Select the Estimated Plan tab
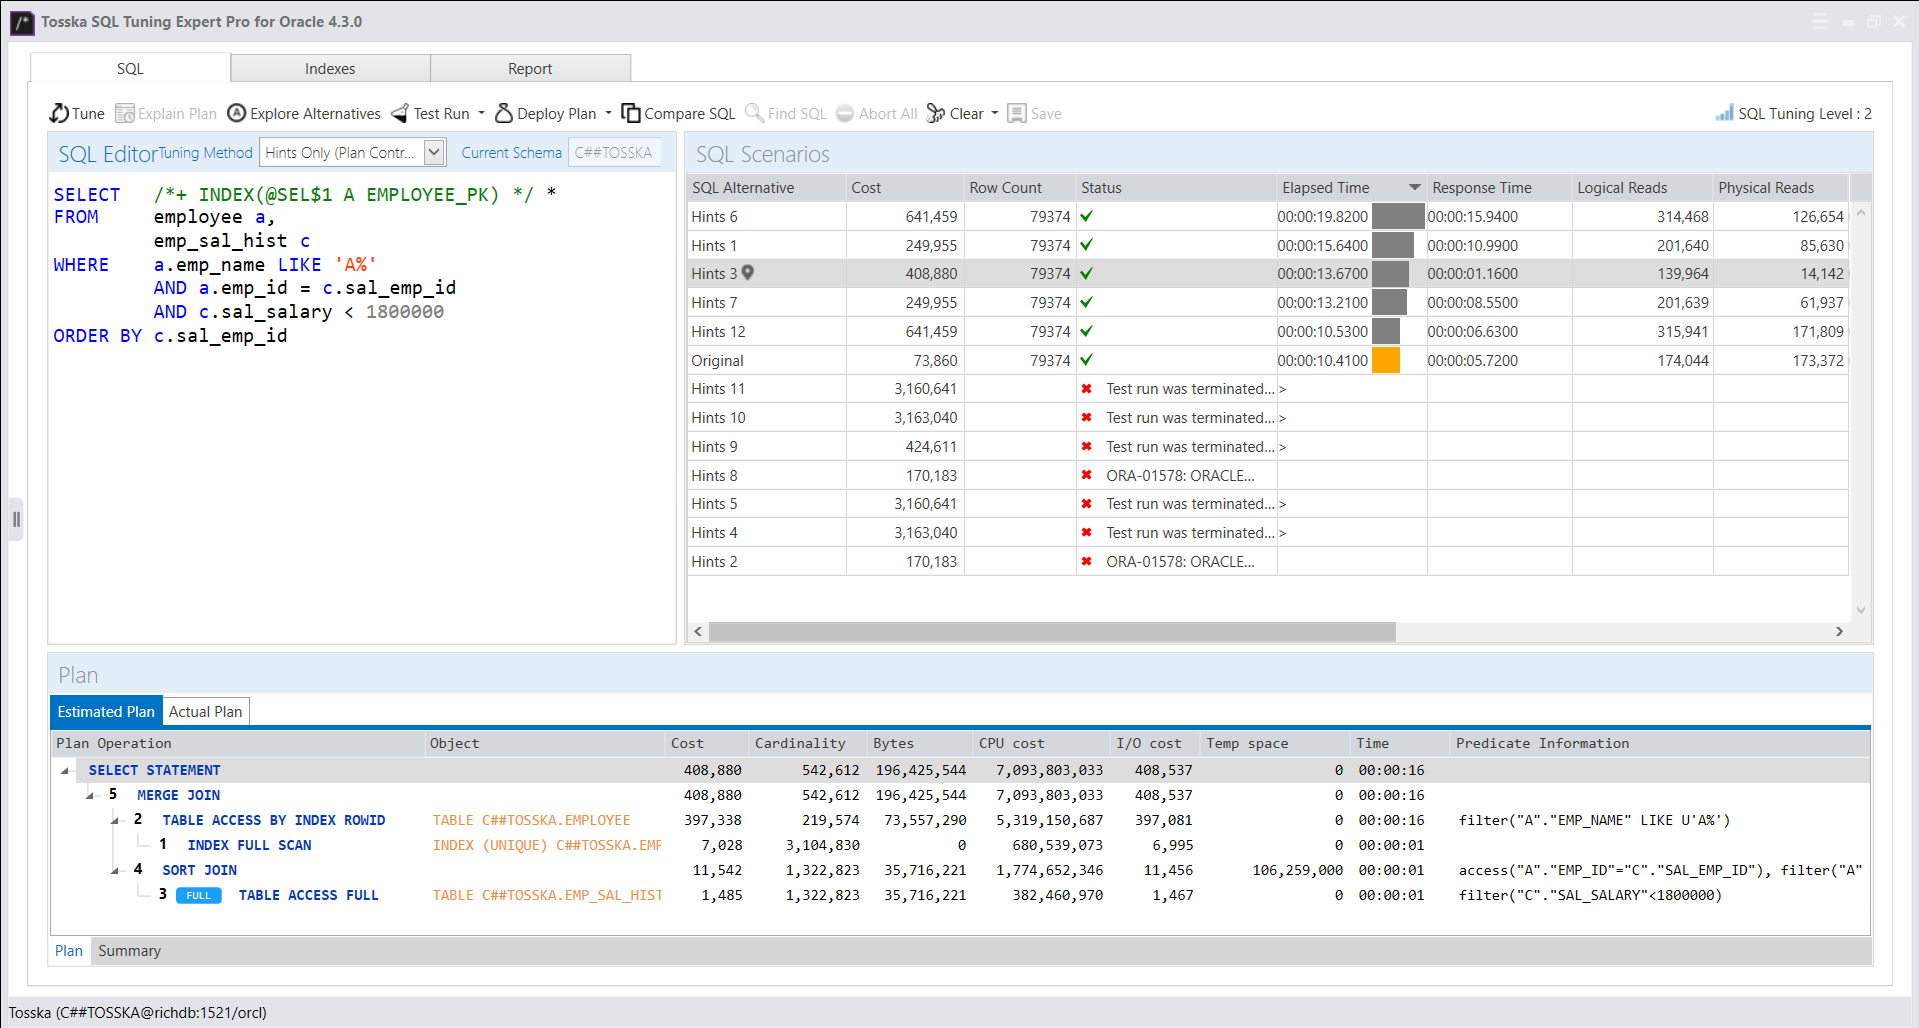The image size is (1919, 1028). pos(106,711)
